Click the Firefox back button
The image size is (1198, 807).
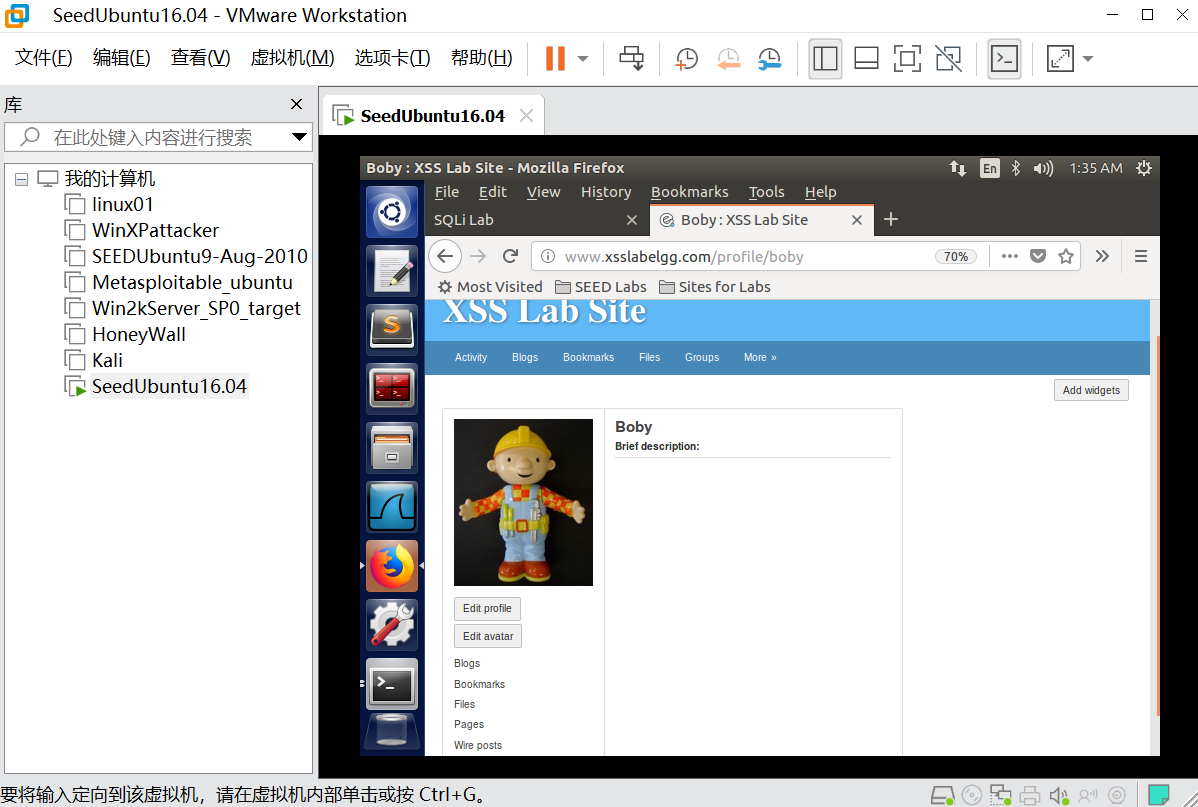[x=445, y=256]
